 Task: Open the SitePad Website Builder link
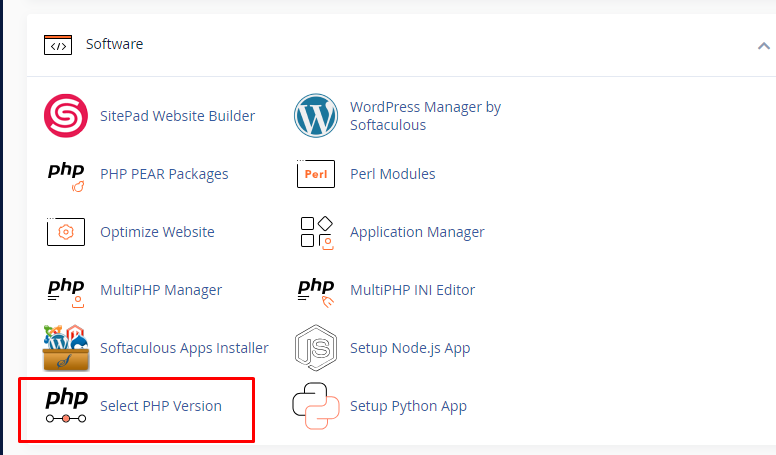coord(177,116)
